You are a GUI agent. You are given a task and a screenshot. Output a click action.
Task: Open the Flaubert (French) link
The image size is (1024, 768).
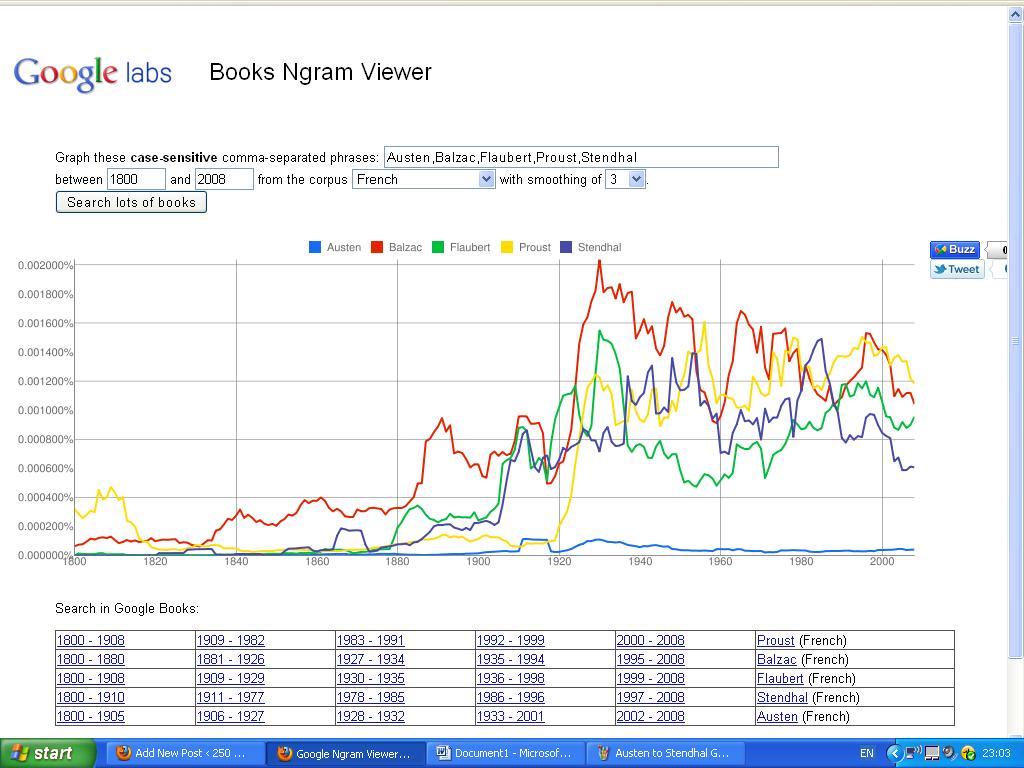click(780, 679)
